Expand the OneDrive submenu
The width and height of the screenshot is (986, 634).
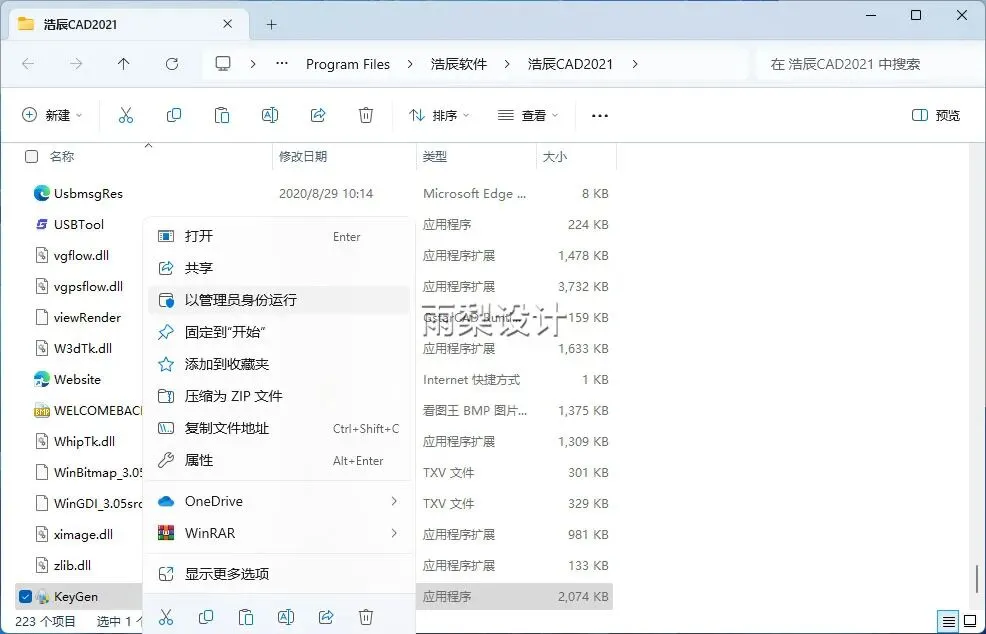[x=394, y=501]
